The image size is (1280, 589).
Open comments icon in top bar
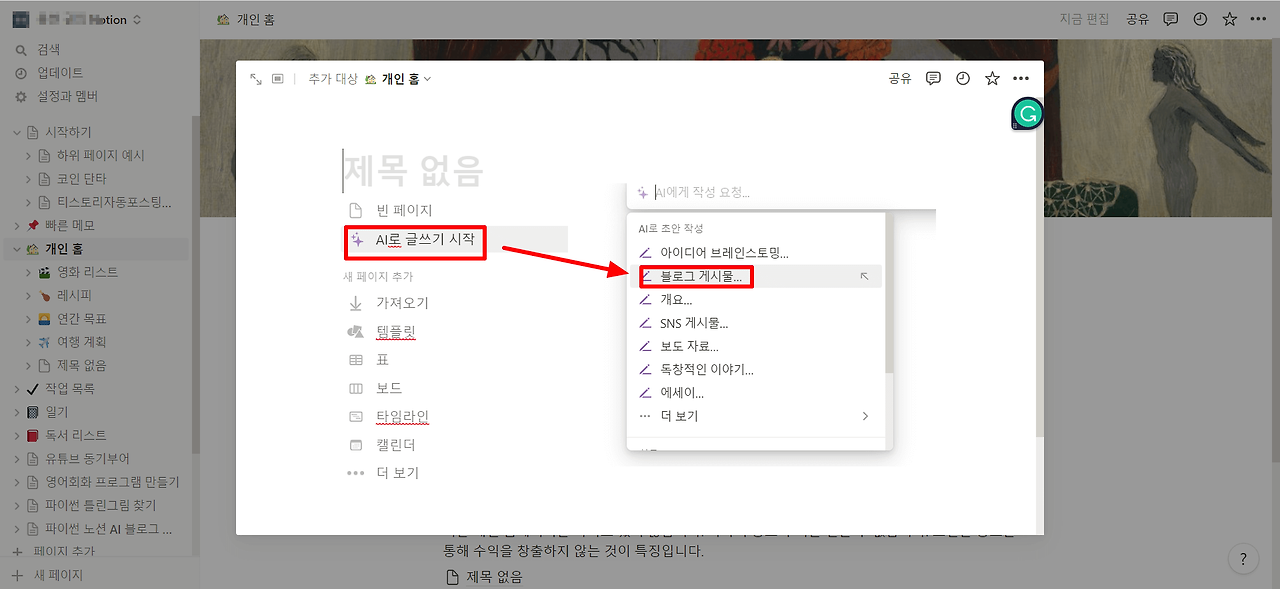pos(1171,19)
